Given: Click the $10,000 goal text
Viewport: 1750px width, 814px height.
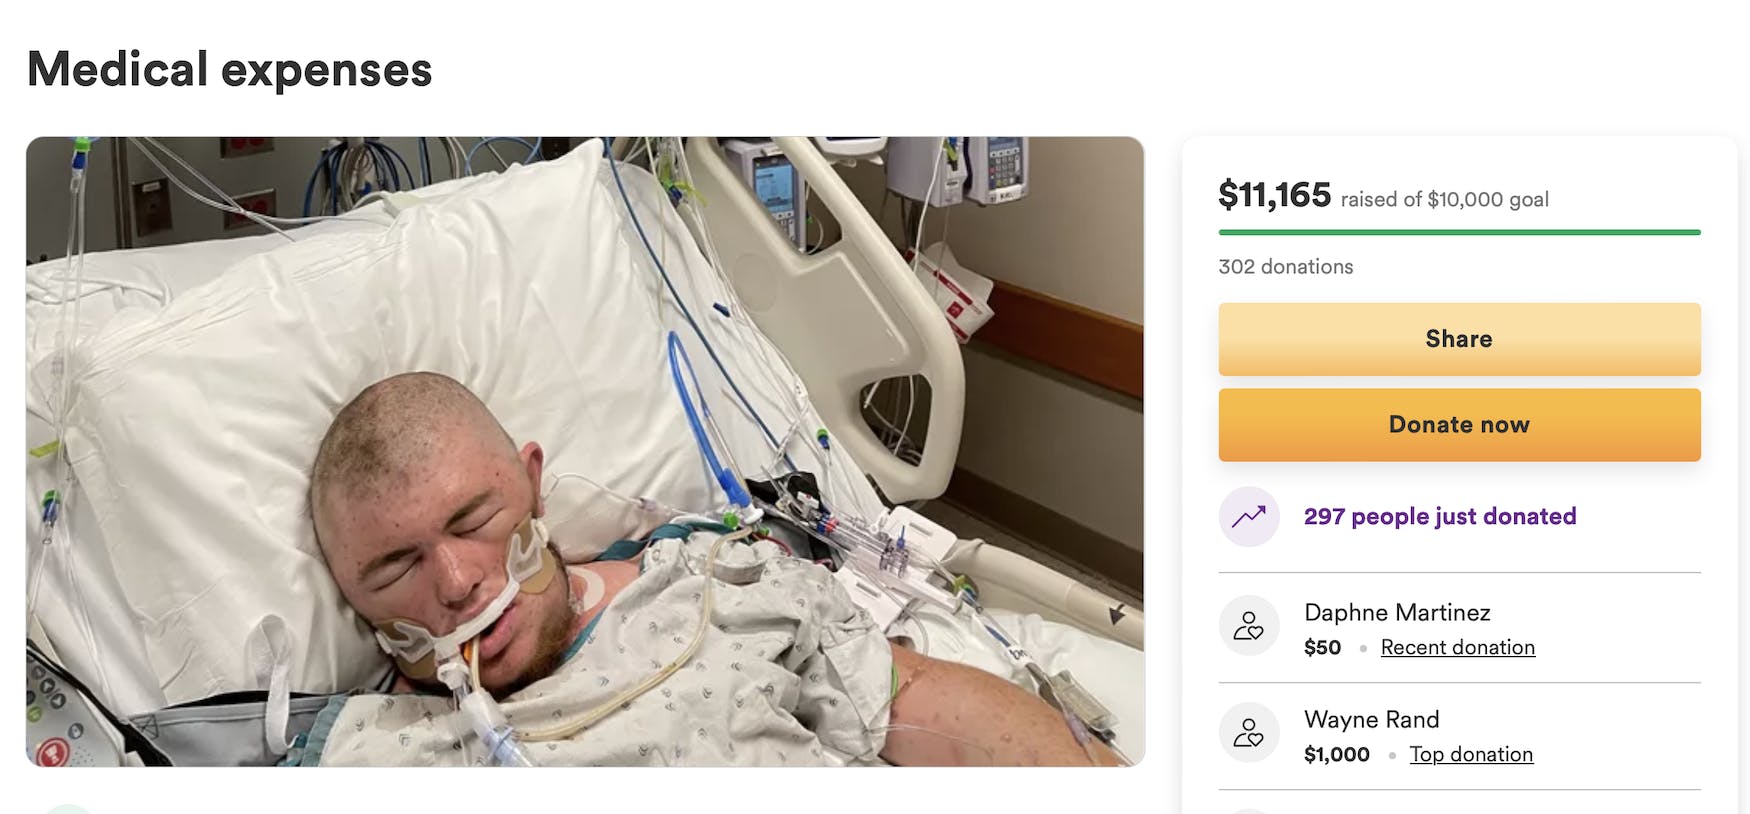Looking at the screenshot, I should click(1488, 199).
